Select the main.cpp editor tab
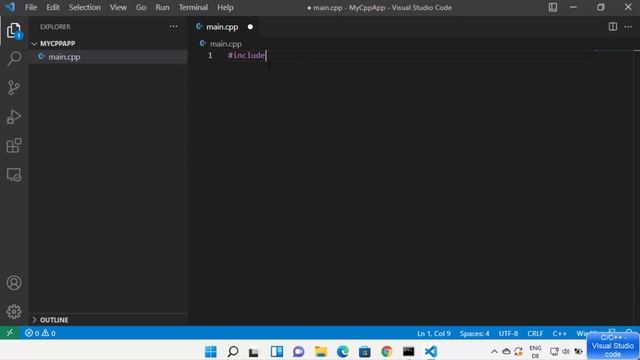The image size is (640, 360). tap(224, 27)
